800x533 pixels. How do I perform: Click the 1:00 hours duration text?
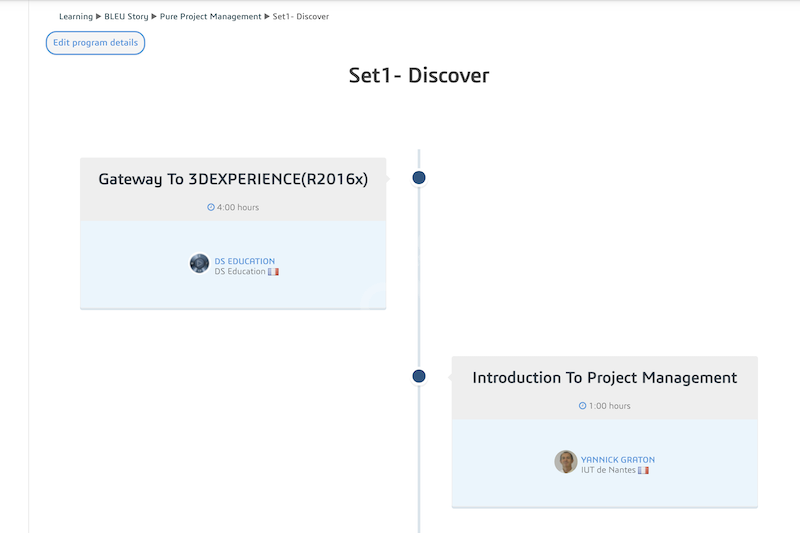610,405
